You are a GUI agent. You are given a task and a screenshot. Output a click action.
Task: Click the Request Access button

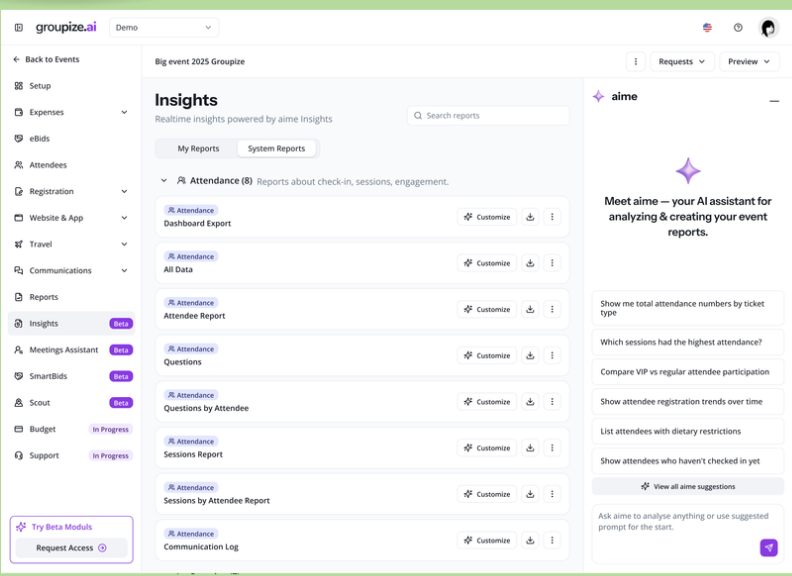pos(71,548)
